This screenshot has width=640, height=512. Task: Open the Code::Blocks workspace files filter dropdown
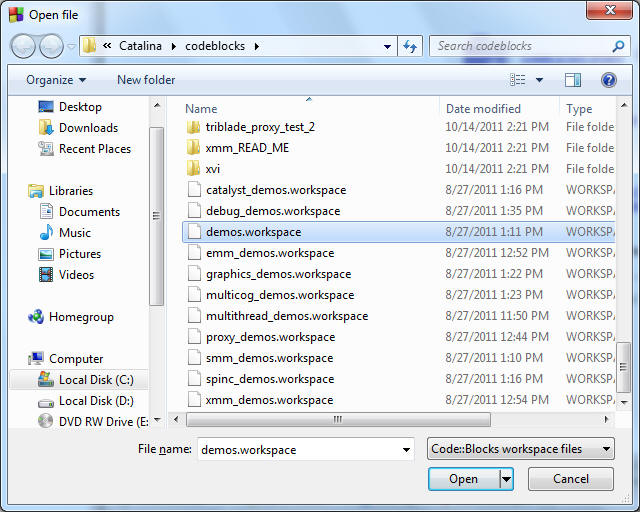point(520,449)
